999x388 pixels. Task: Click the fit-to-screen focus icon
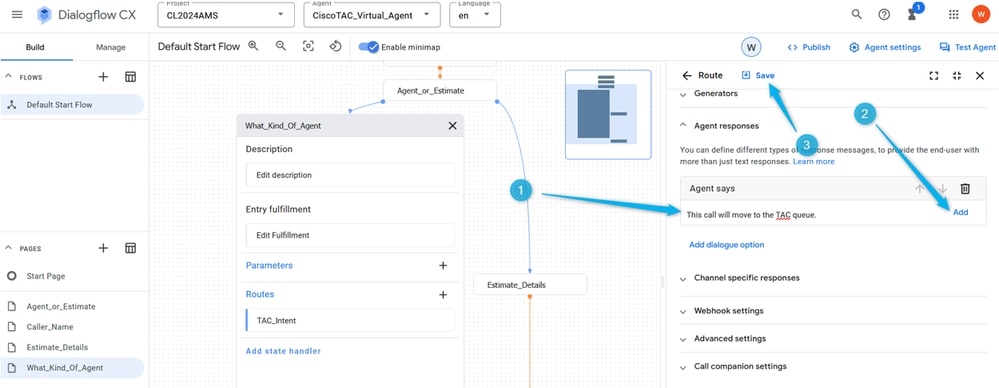pos(308,47)
